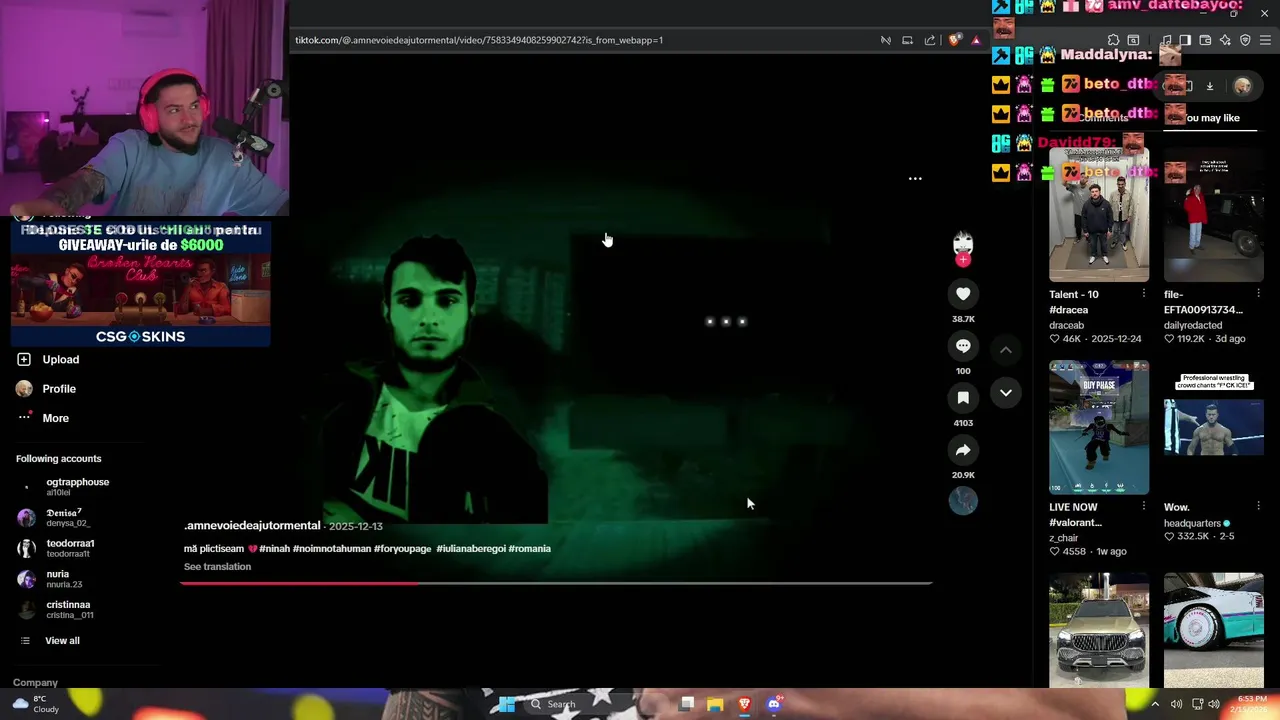Open the #ninah hashtag
This screenshot has width=1280, height=720.
click(x=274, y=549)
